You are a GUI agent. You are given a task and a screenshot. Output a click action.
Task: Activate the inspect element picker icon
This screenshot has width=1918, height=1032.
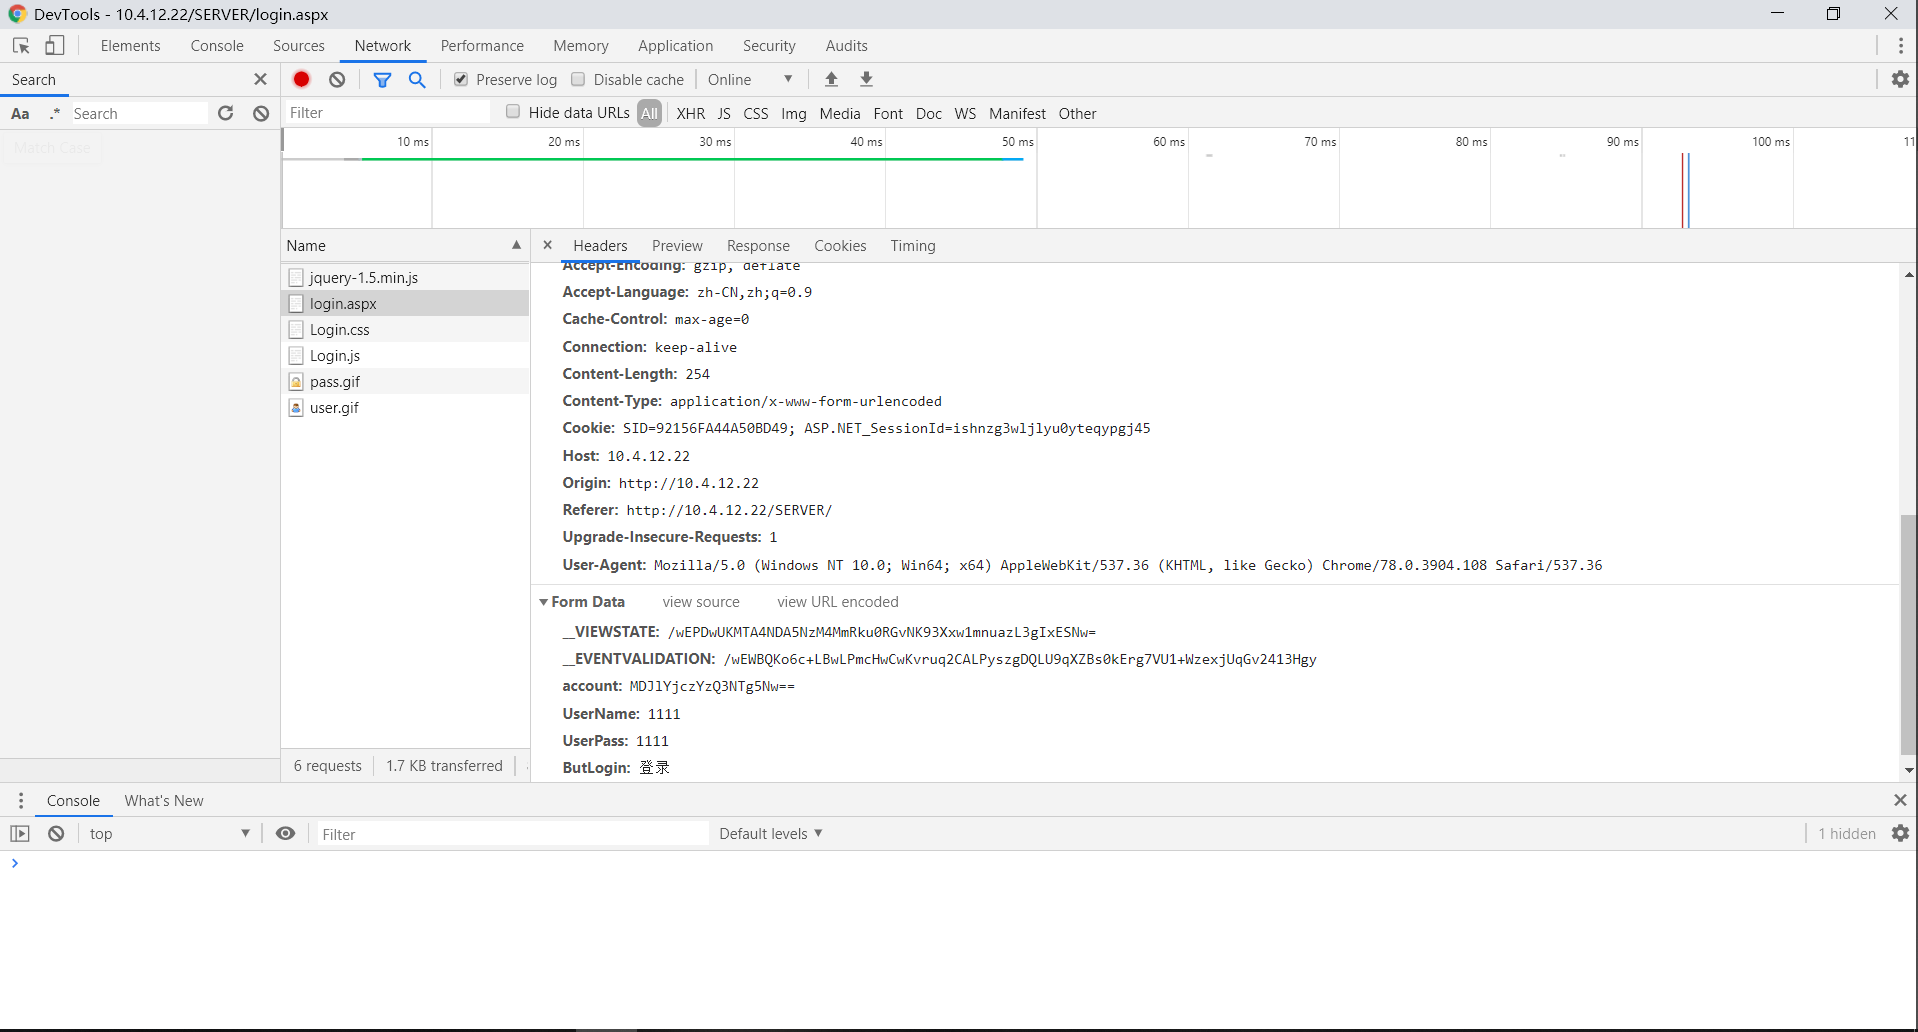point(21,46)
